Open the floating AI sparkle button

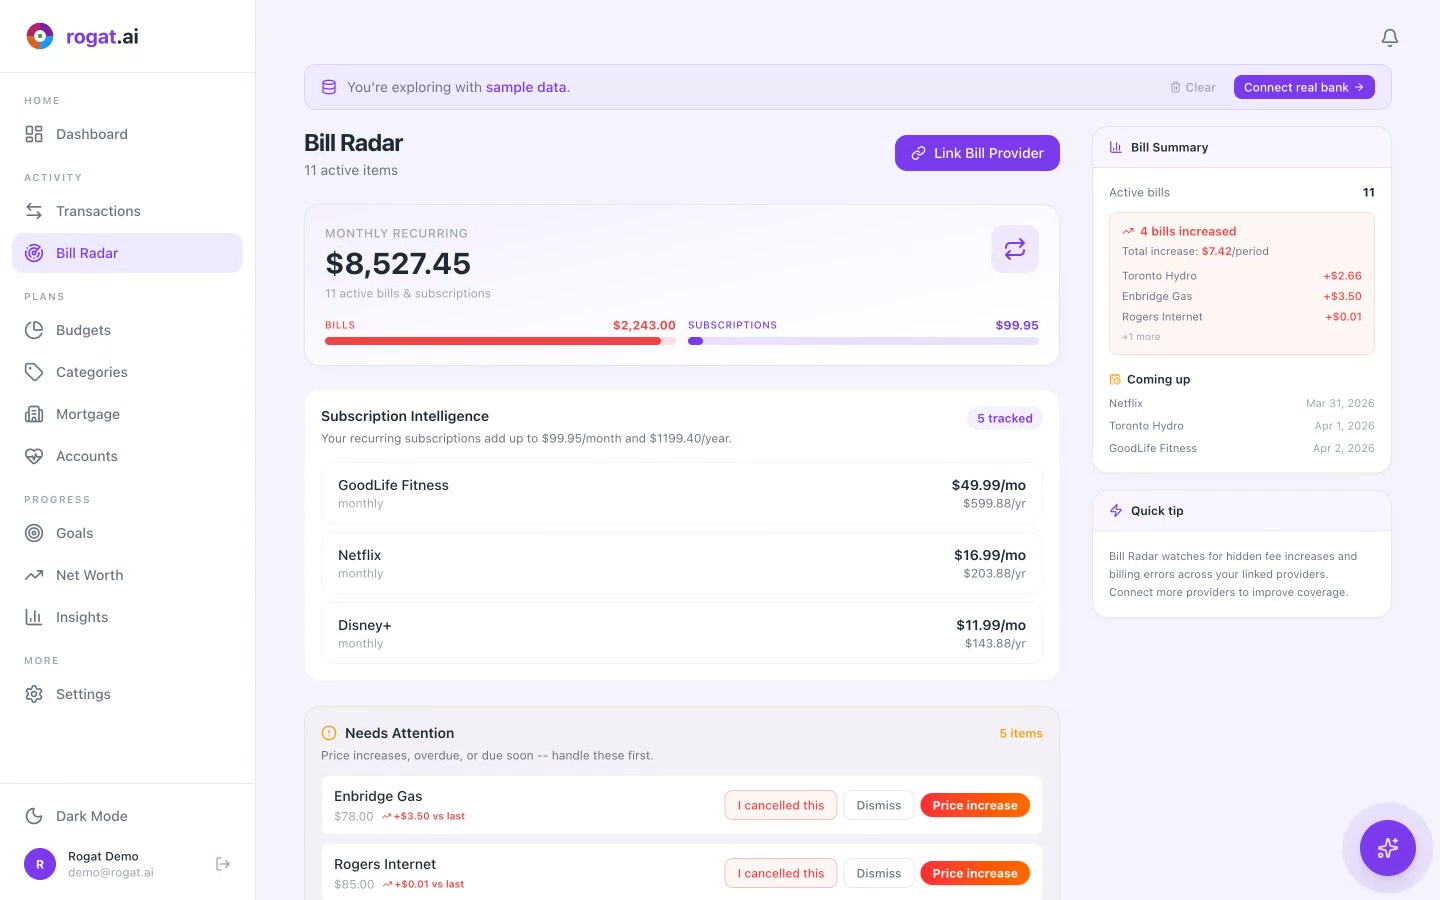click(x=1387, y=848)
